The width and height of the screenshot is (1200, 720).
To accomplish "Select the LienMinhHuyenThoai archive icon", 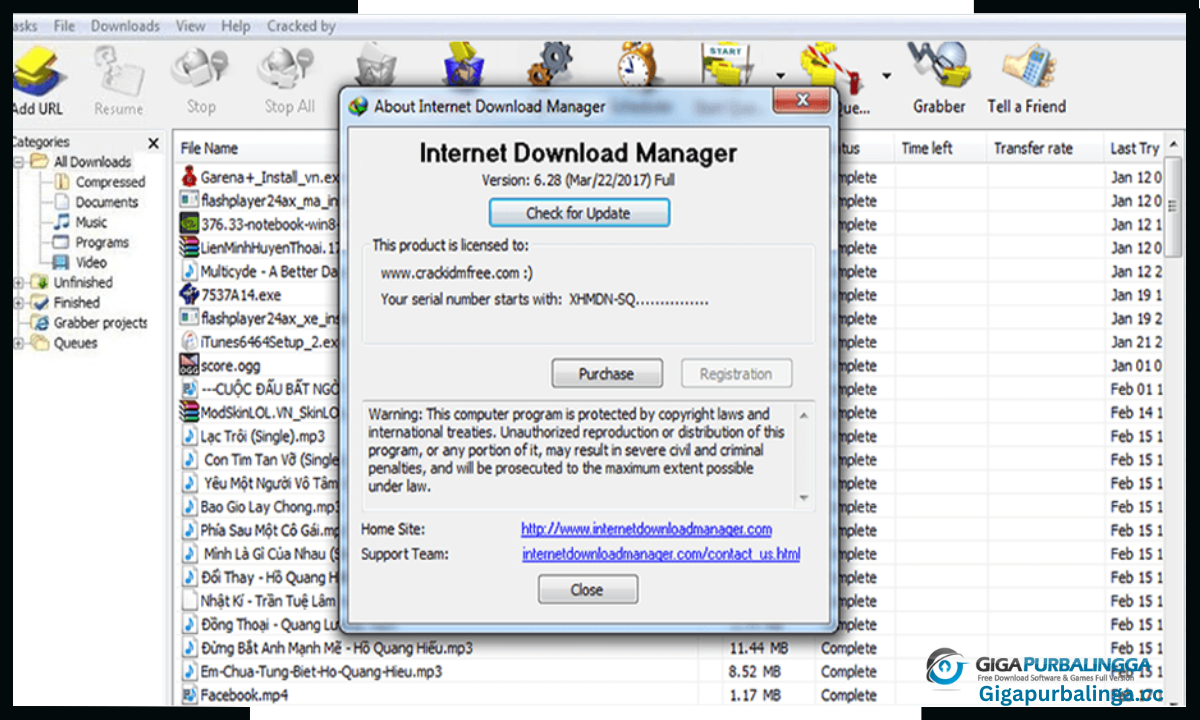I will point(189,247).
